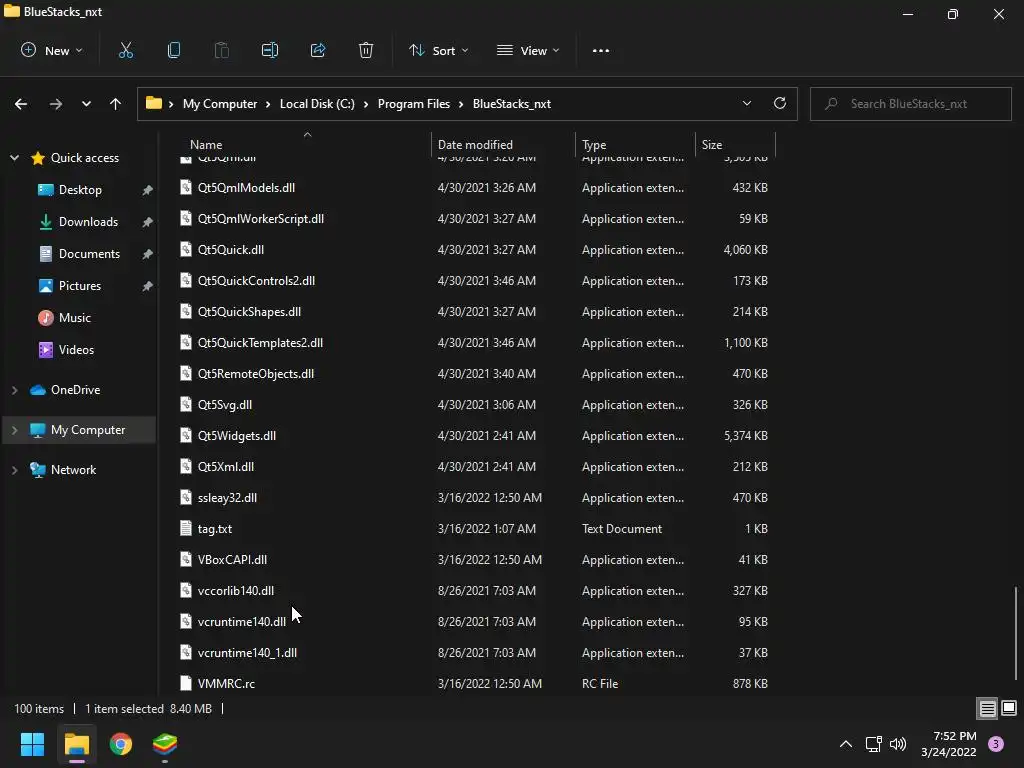Click the folder icon in address bar

(153, 103)
